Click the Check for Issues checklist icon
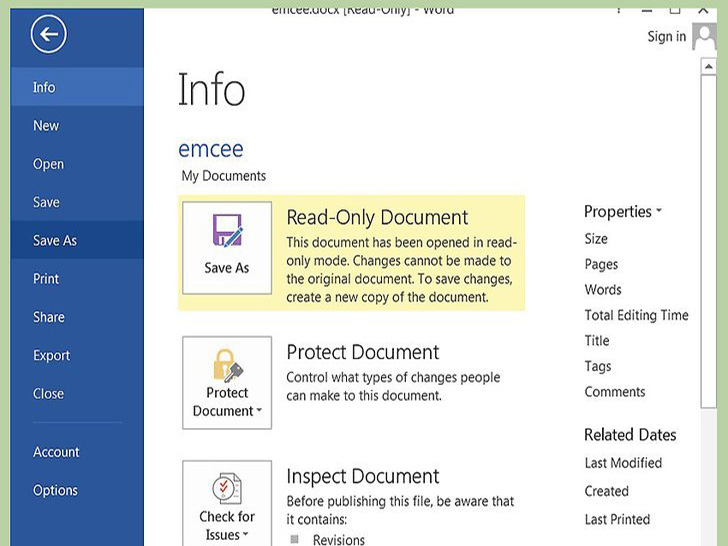 (227, 488)
